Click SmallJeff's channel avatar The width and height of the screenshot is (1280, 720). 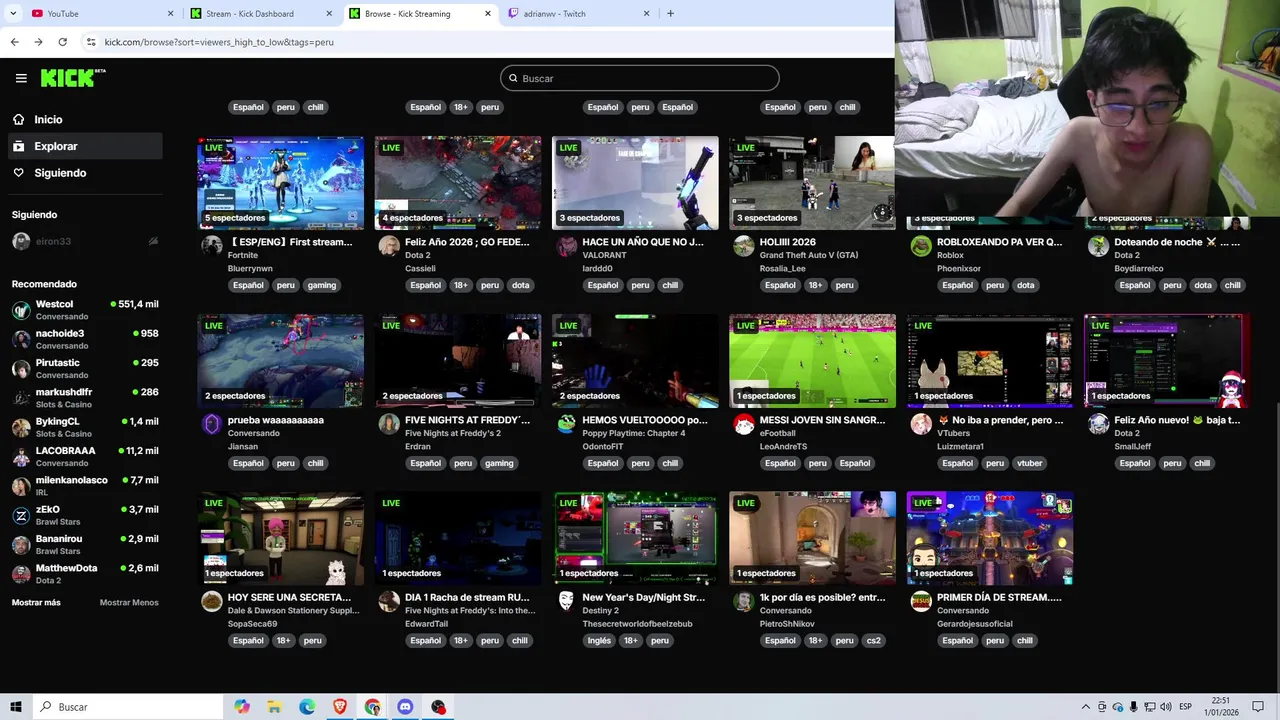click(x=1099, y=424)
